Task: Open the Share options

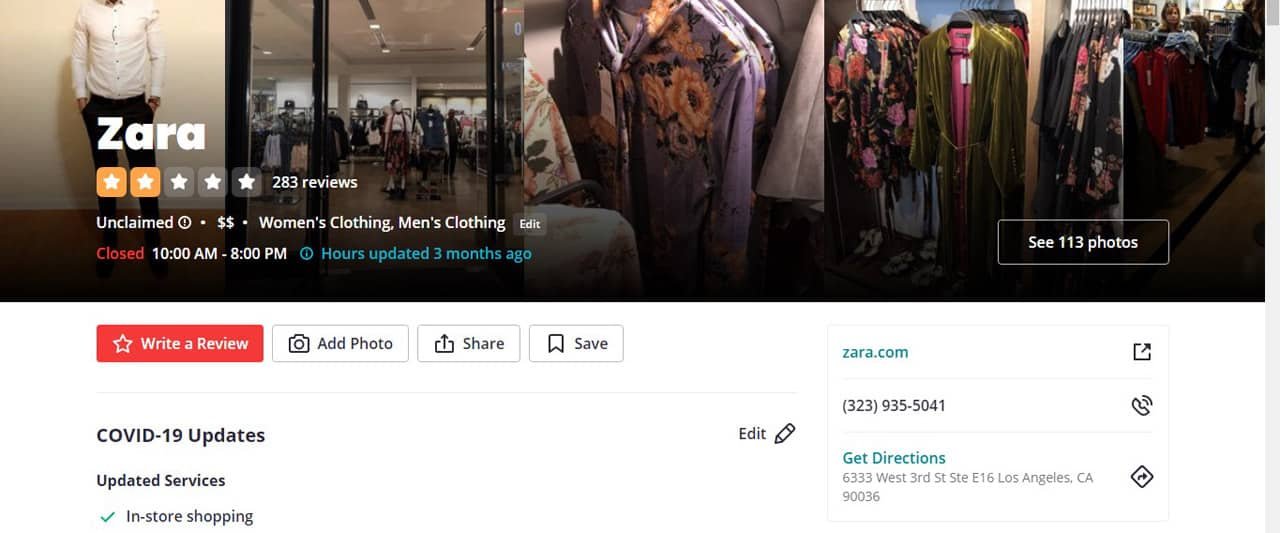Action: 469,344
